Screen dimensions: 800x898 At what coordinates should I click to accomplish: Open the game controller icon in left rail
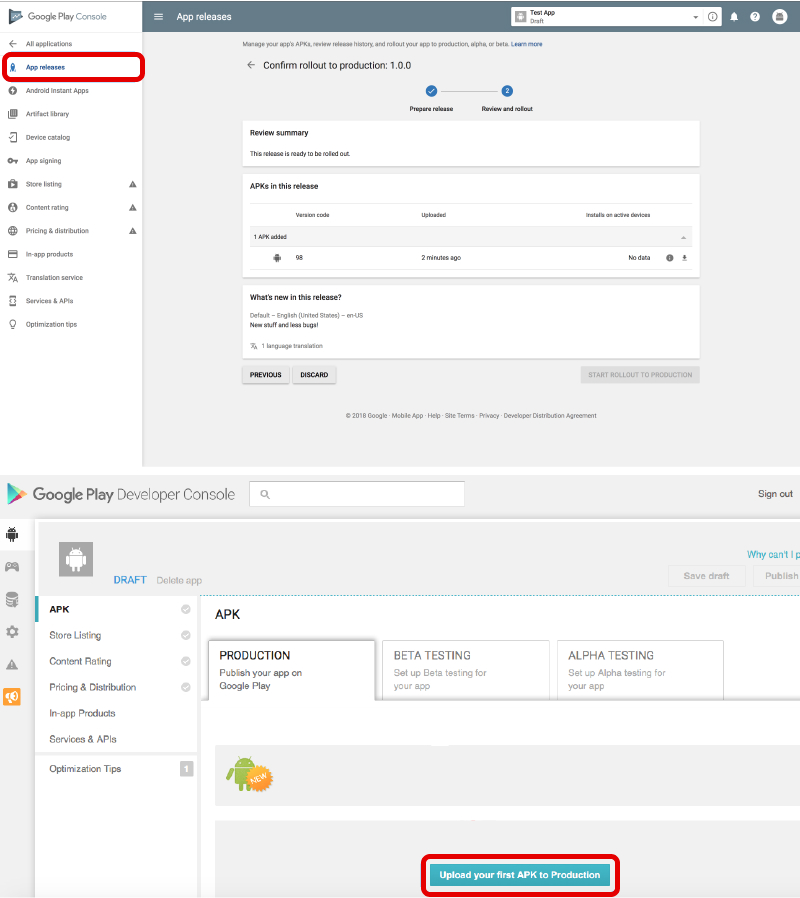(12, 566)
